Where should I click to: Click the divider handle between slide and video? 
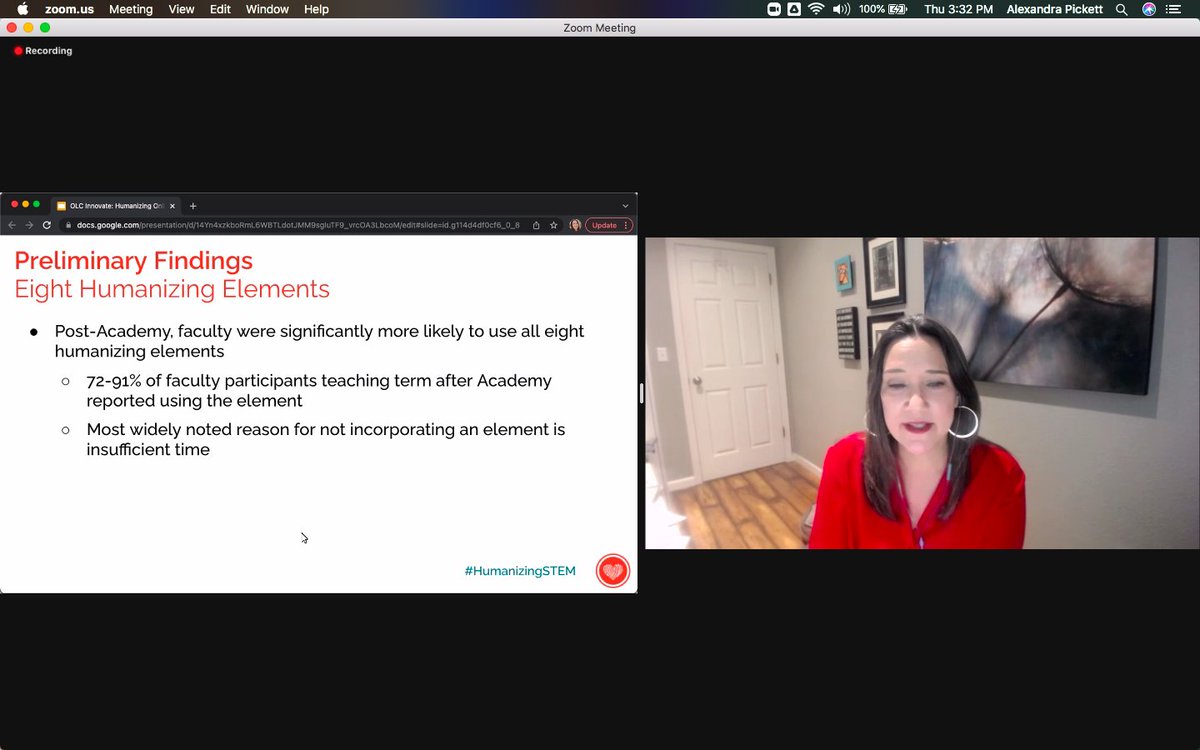coord(641,393)
